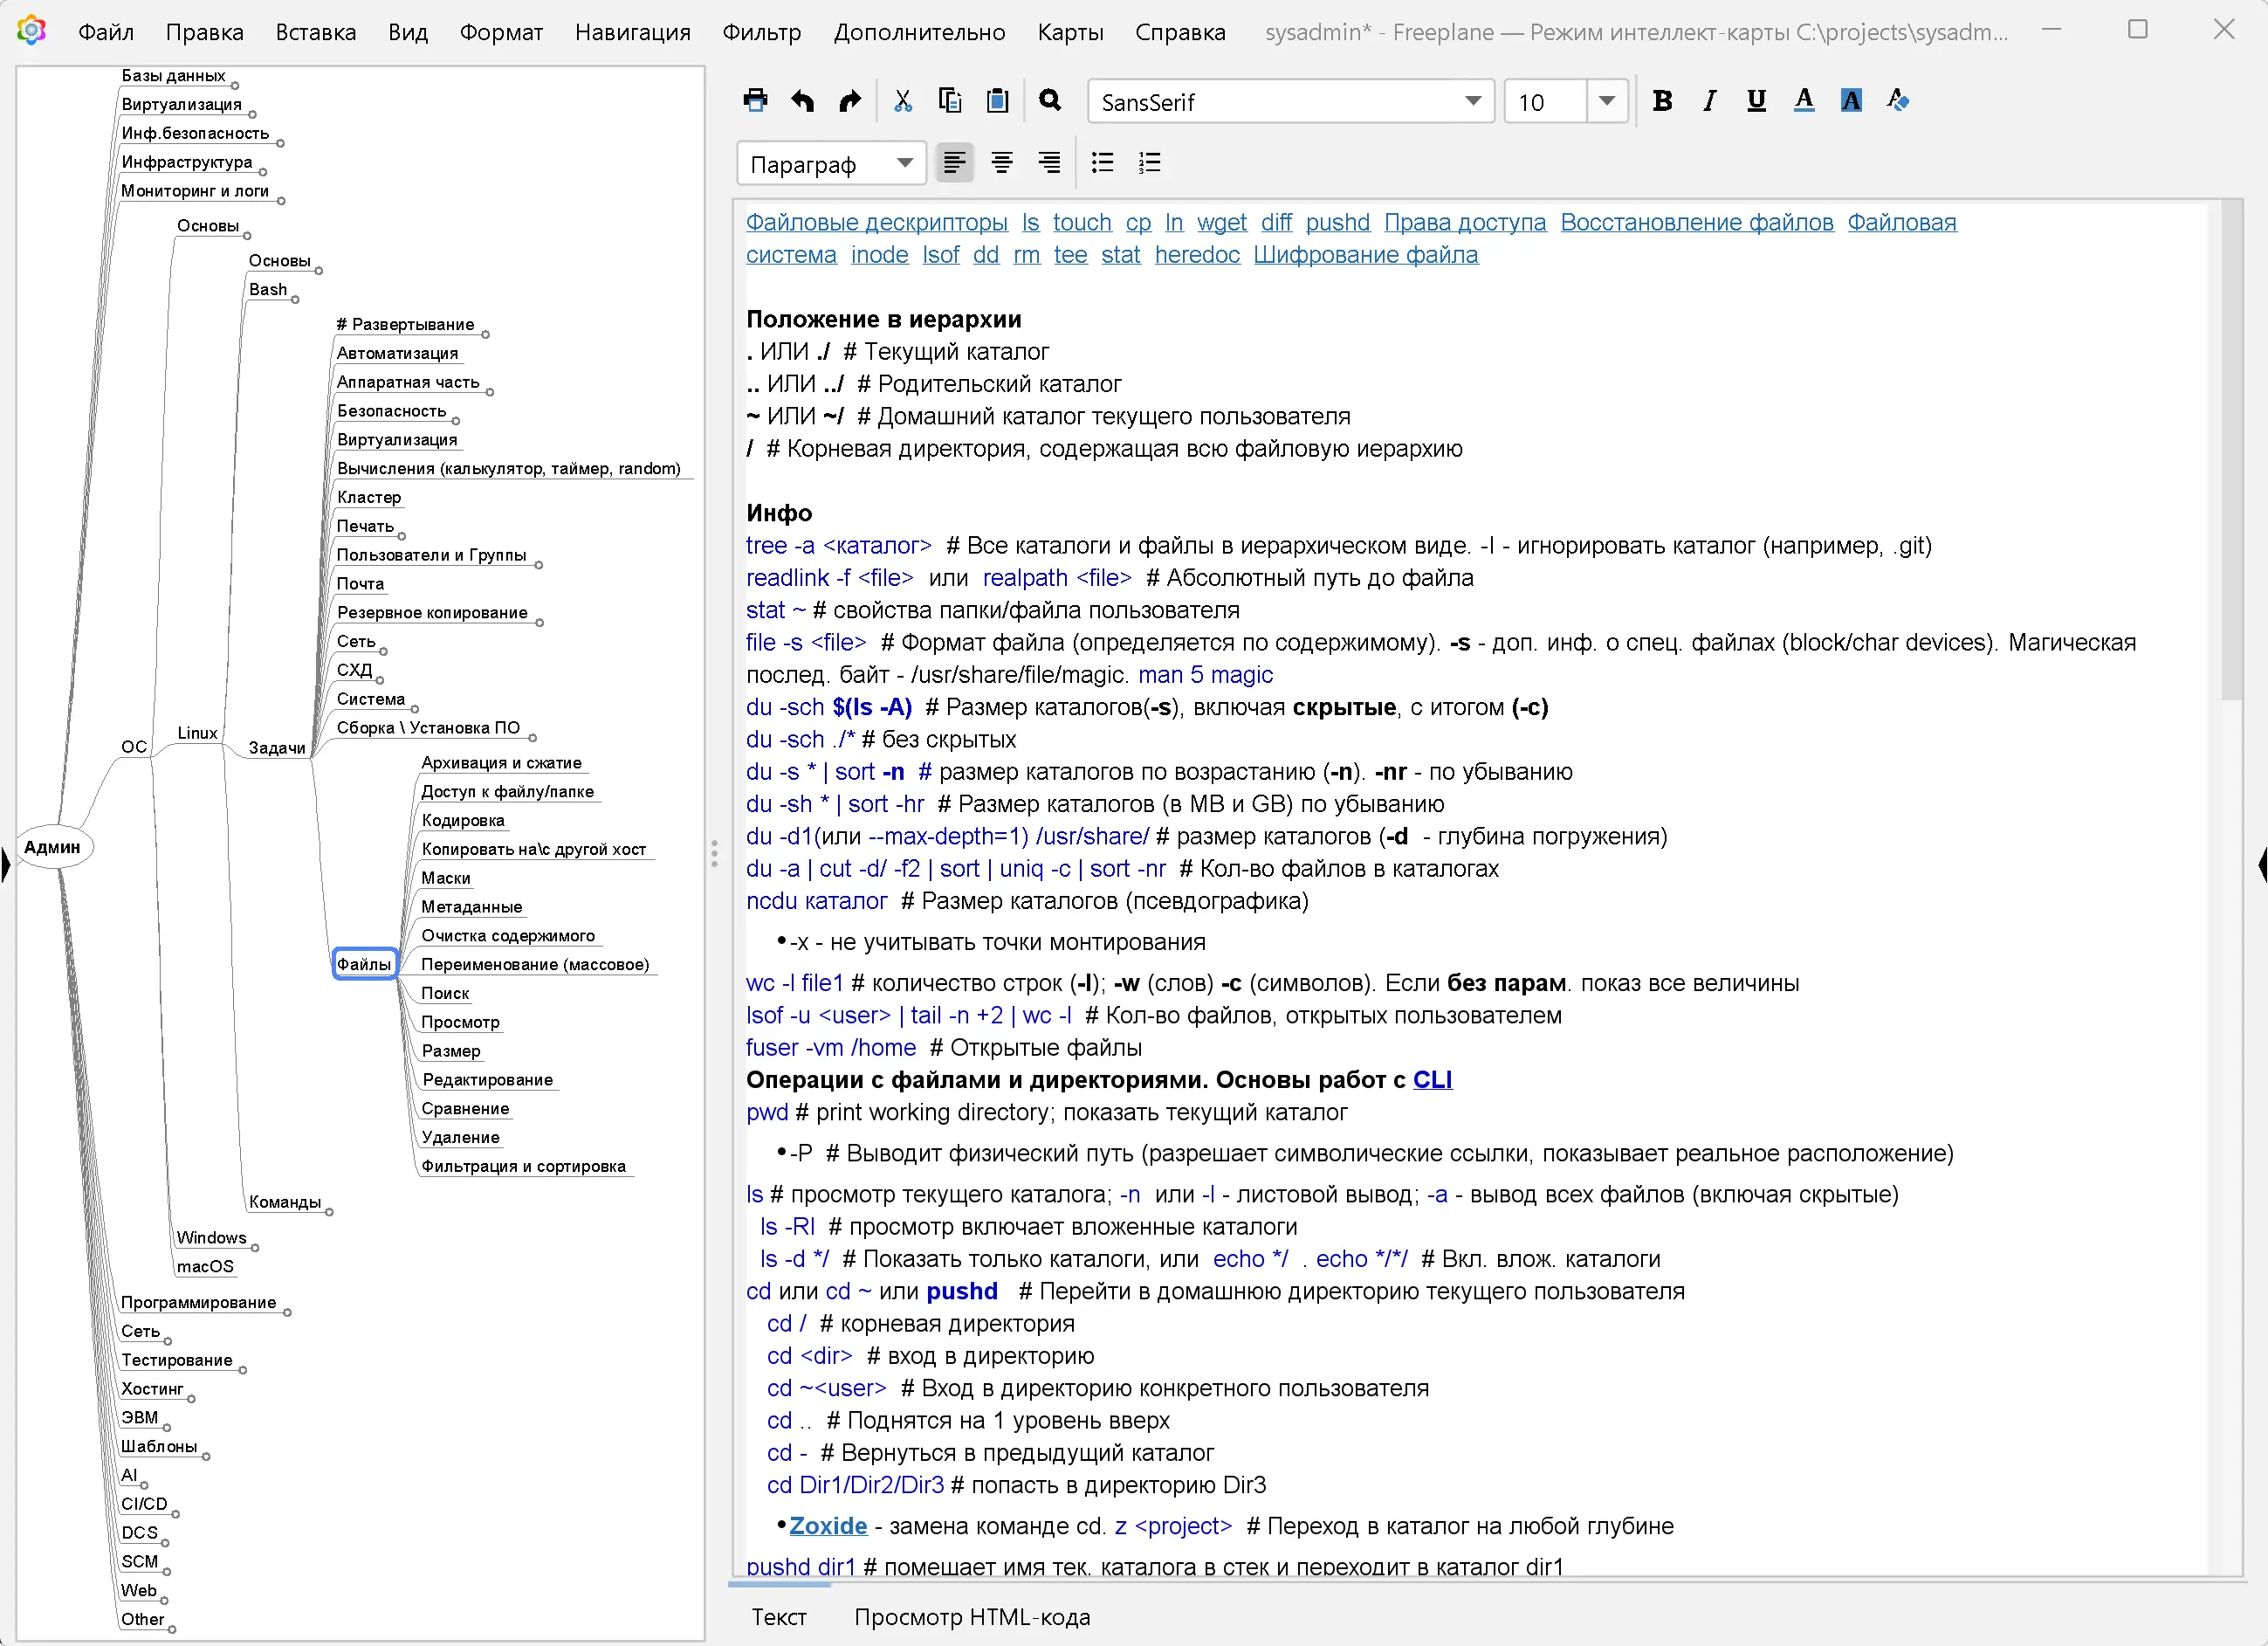Open the Навигация menu
Image resolution: width=2268 pixels, height=1646 pixels.
point(632,32)
